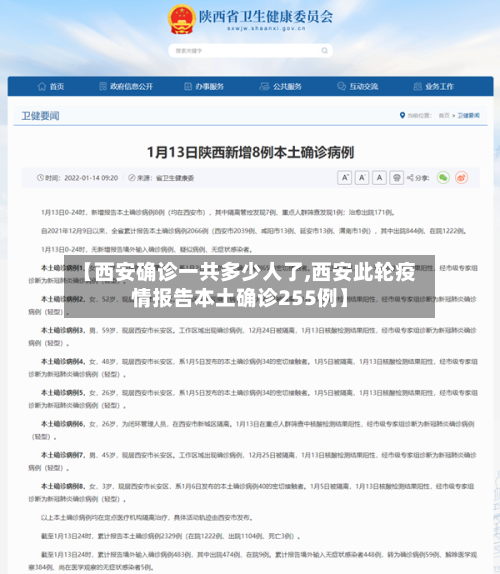Click the 卫健要闻 section heading
The width and height of the screenshot is (500, 574).
pos(40,116)
